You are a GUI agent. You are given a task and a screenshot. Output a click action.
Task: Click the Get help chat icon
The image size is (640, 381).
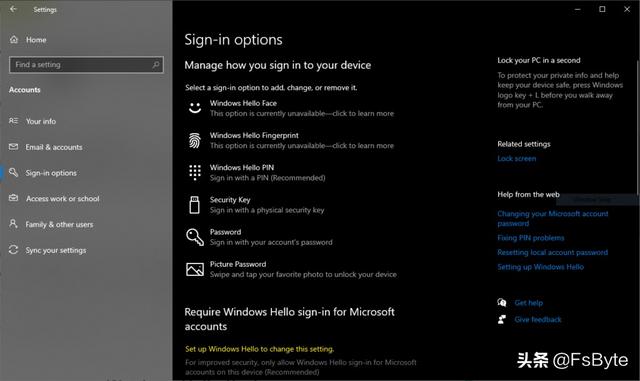point(502,303)
